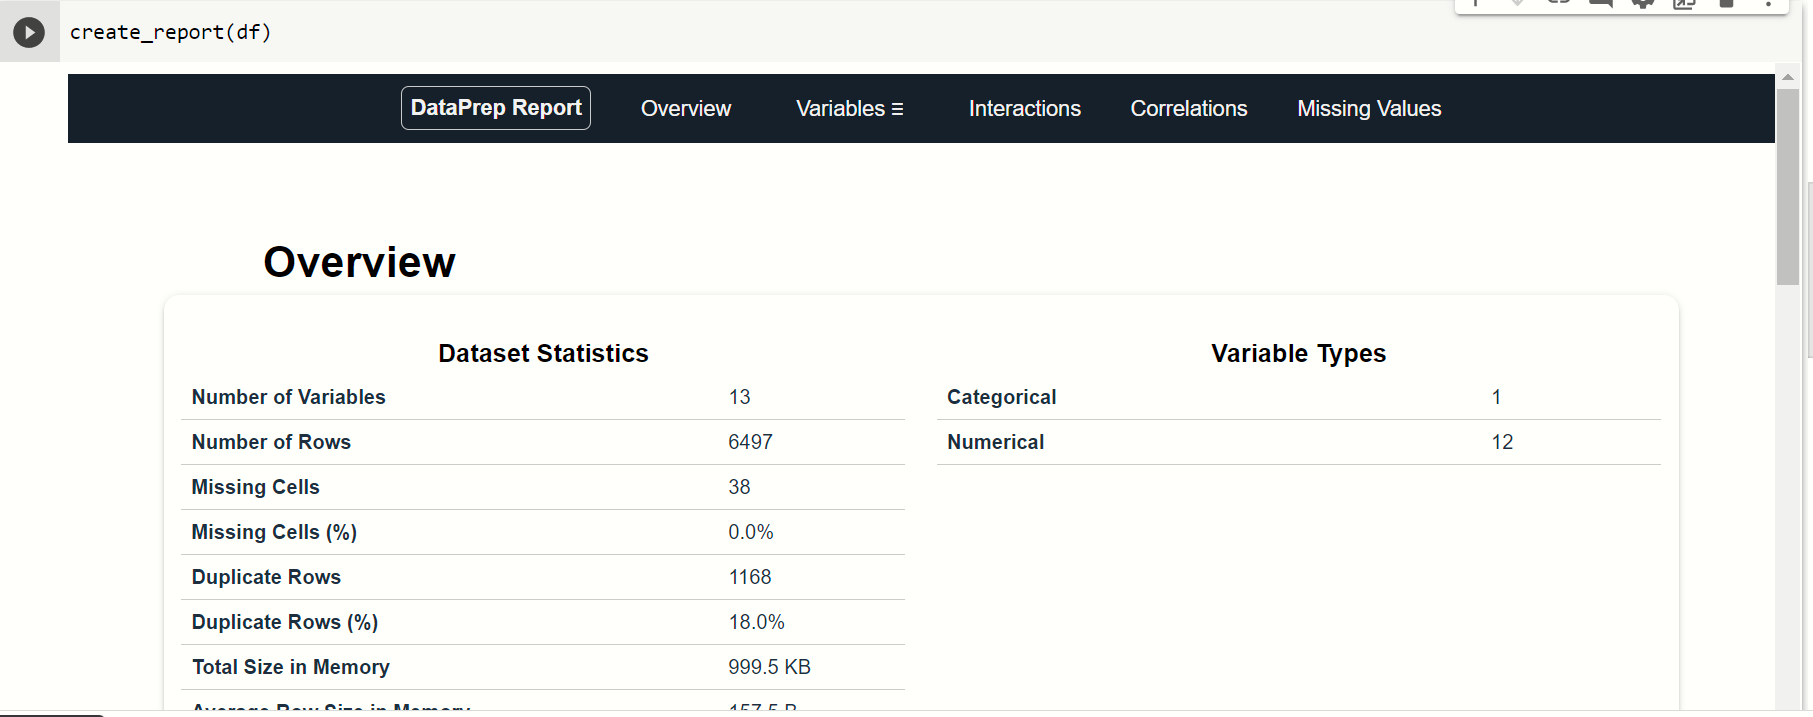Click the Number of Variables label
The width and height of the screenshot is (1813, 717).
[288, 397]
